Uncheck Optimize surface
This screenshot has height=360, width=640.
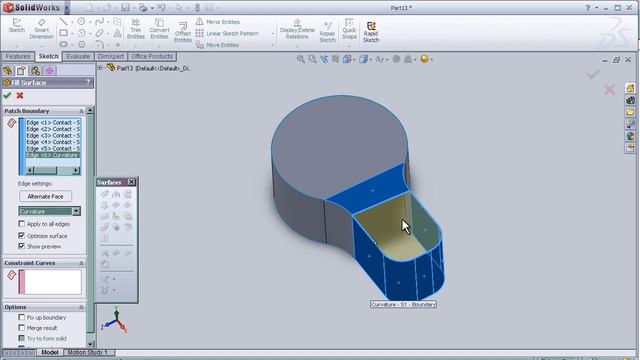(22, 236)
